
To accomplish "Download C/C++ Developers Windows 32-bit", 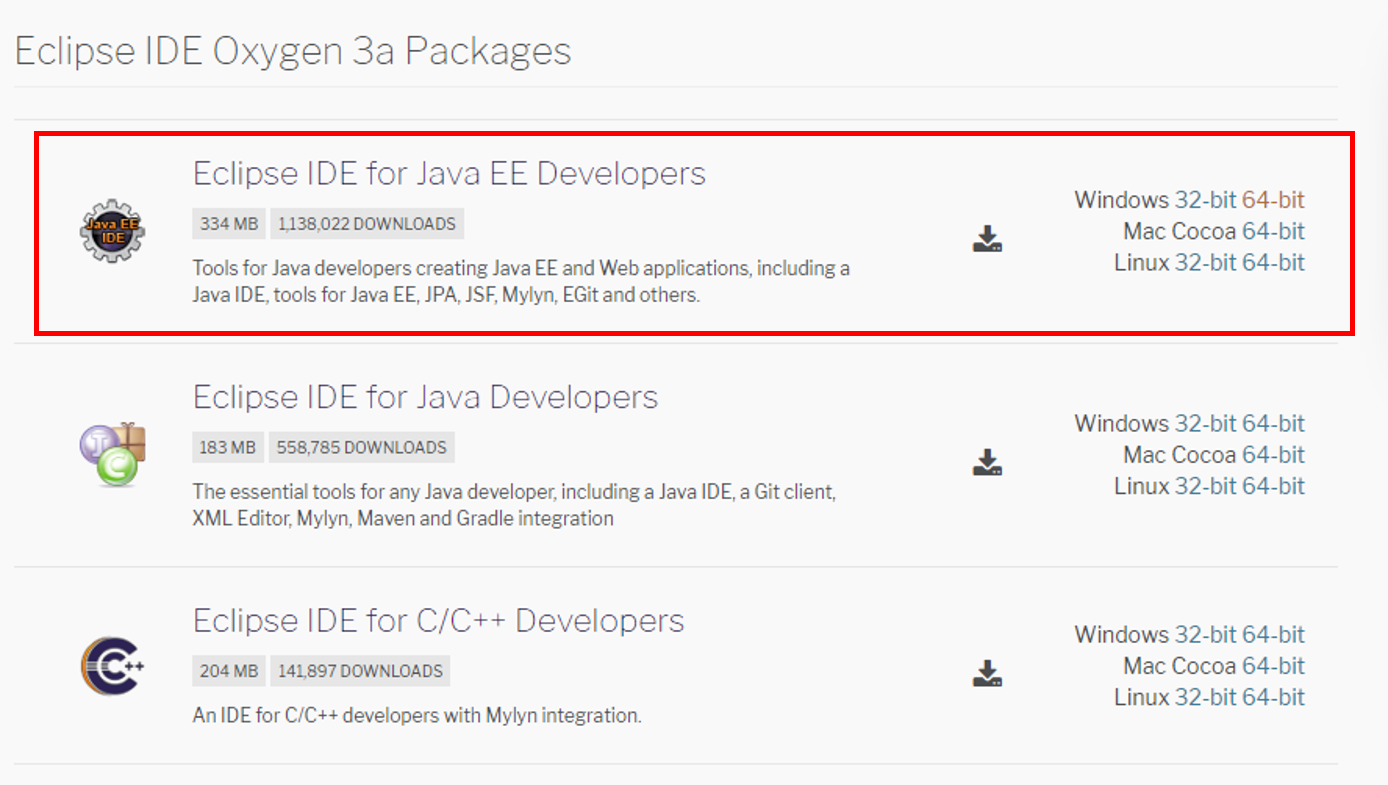I will pos(1205,634).
